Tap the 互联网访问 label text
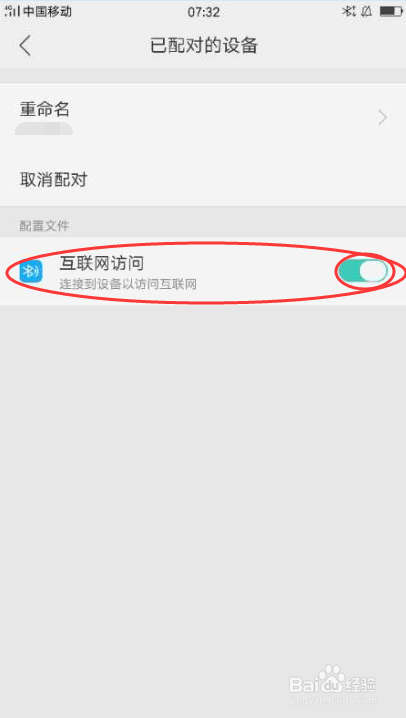This screenshot has width=406, height=718. pos(102,263)
